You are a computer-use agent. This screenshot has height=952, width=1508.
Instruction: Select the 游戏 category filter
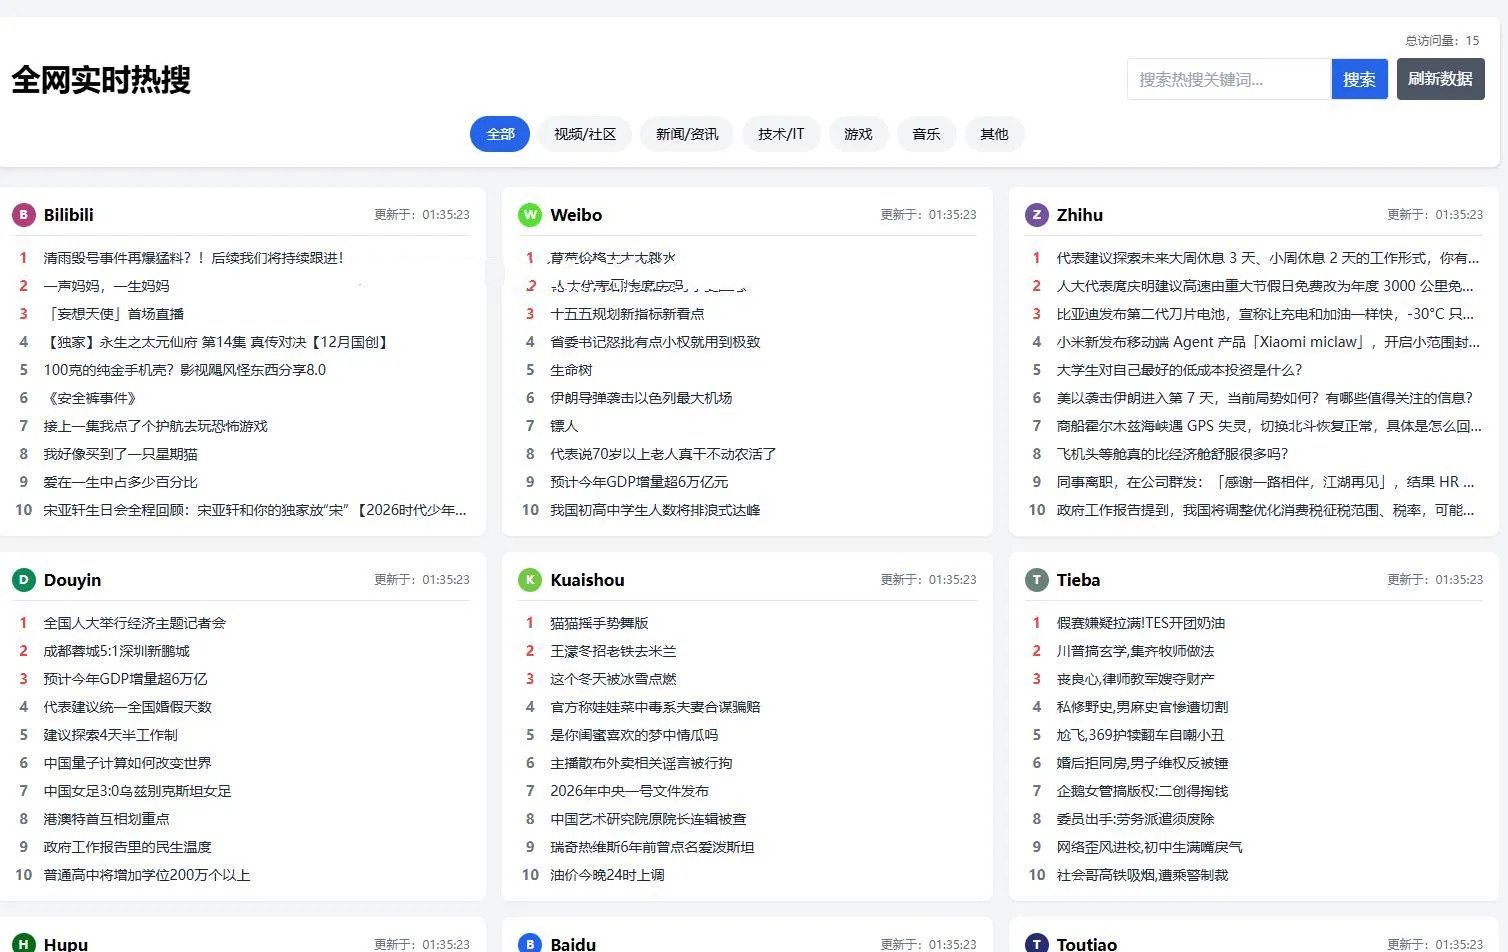point(858,133)
